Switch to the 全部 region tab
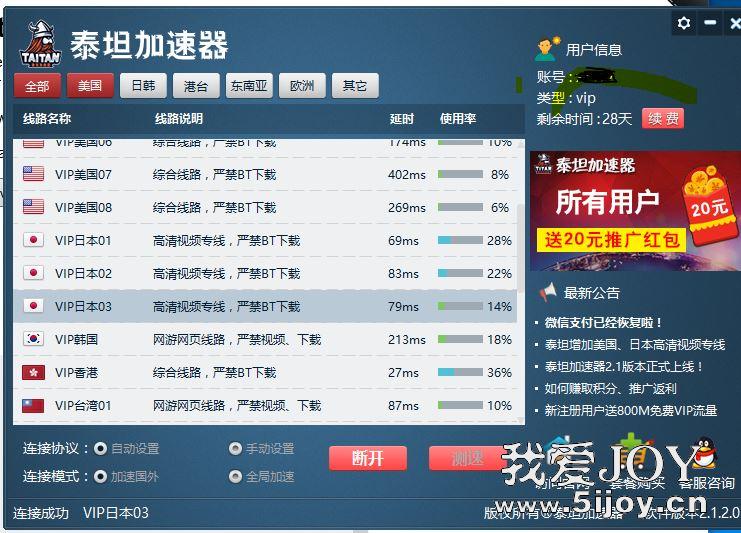This screenshot has height=533, width=741. pyautogui.click(x=37, y=86)
